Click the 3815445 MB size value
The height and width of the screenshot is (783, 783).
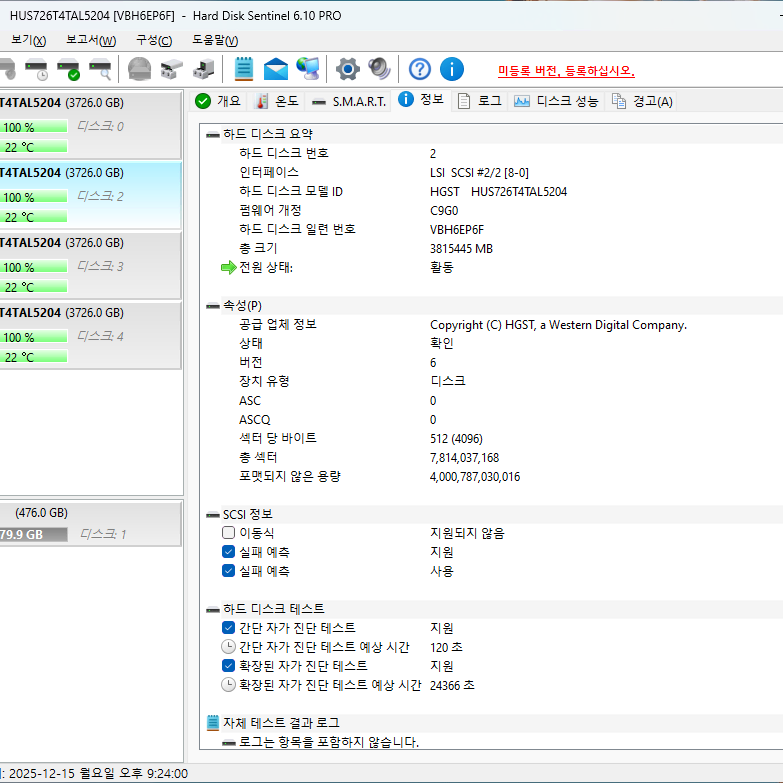[x=461, y=249]
